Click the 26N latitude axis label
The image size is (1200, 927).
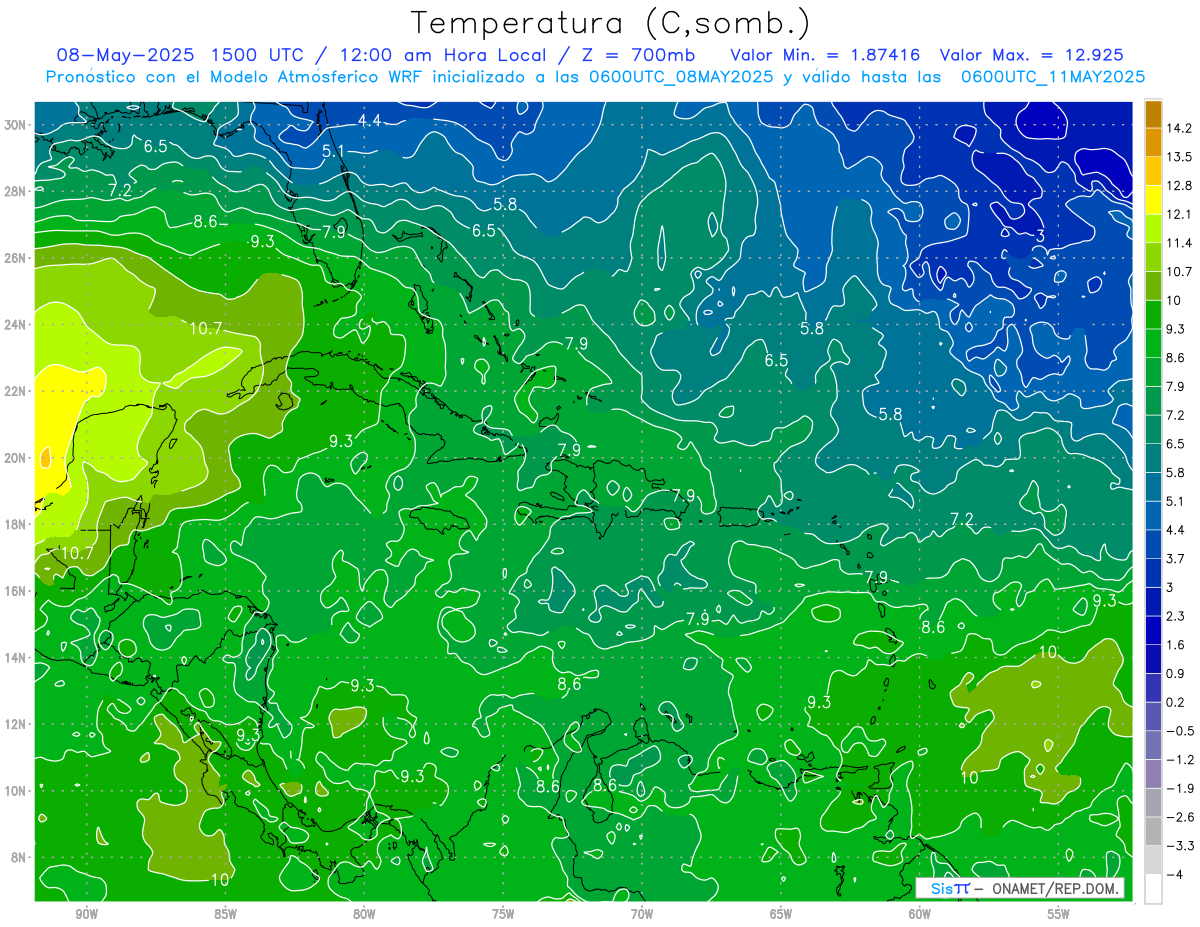coord(15,258)
